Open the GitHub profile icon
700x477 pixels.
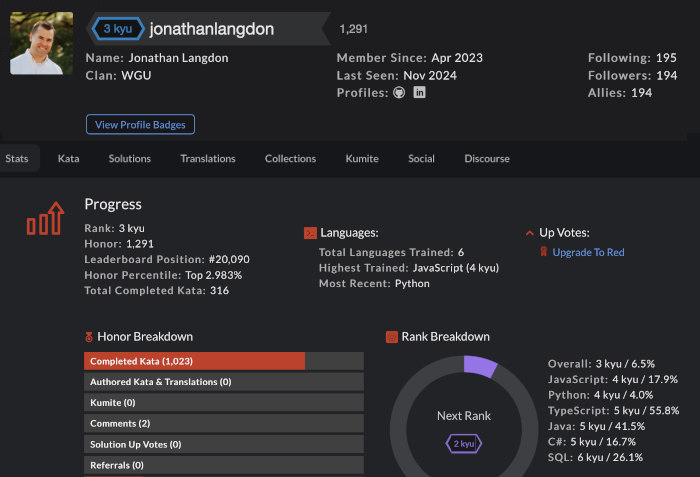coord(399,92)
